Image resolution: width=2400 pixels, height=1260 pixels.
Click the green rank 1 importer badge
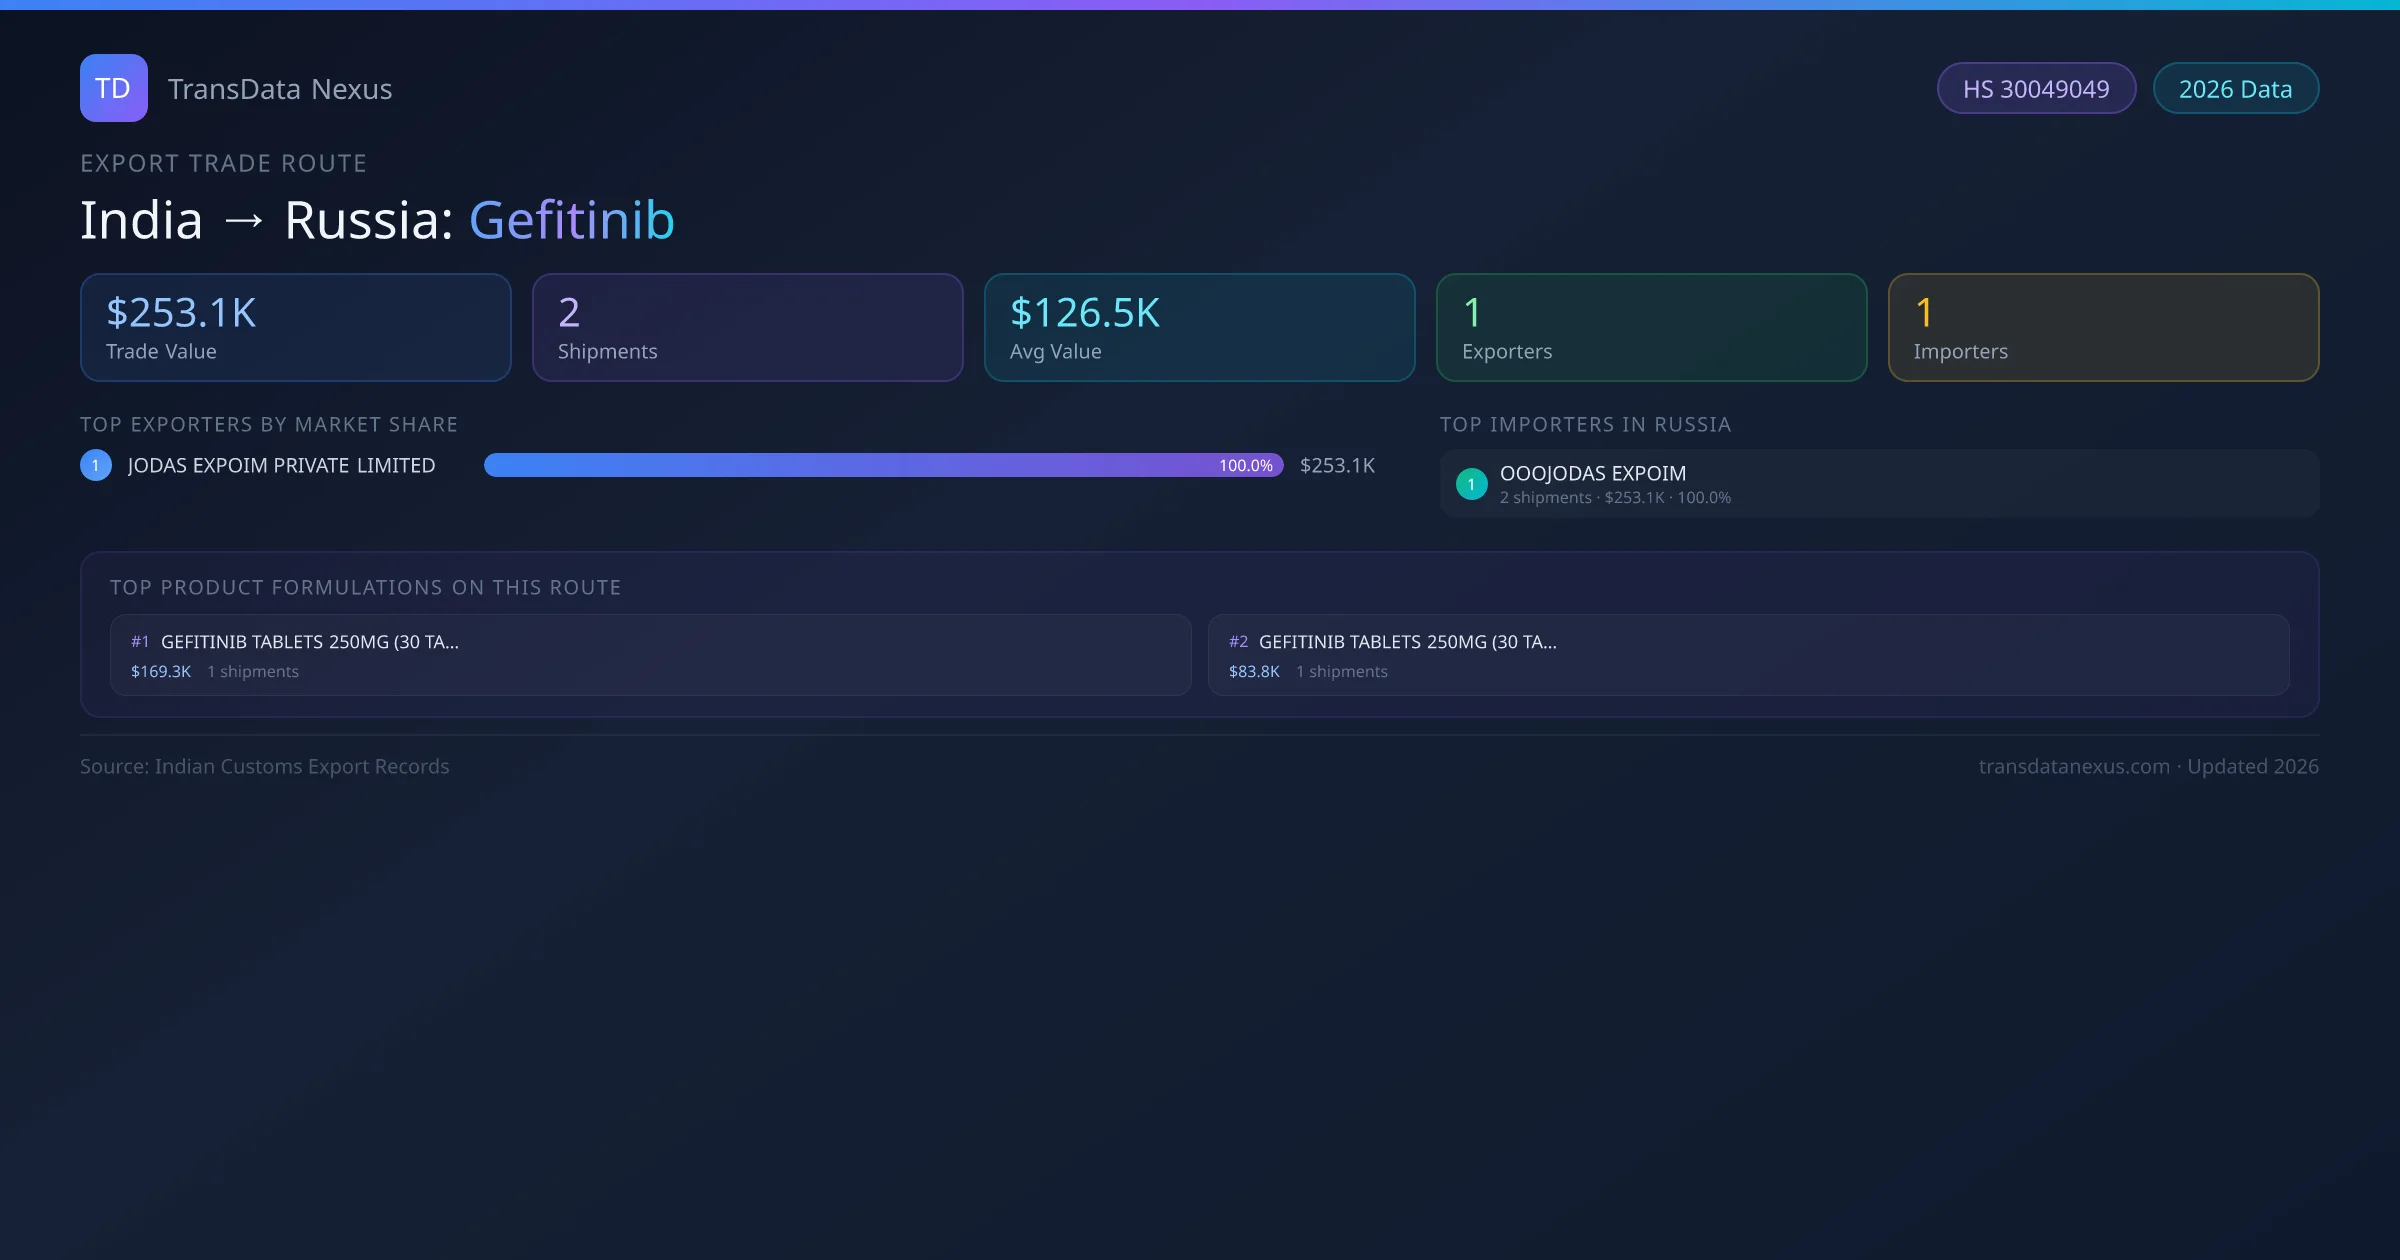[1471, 484]
